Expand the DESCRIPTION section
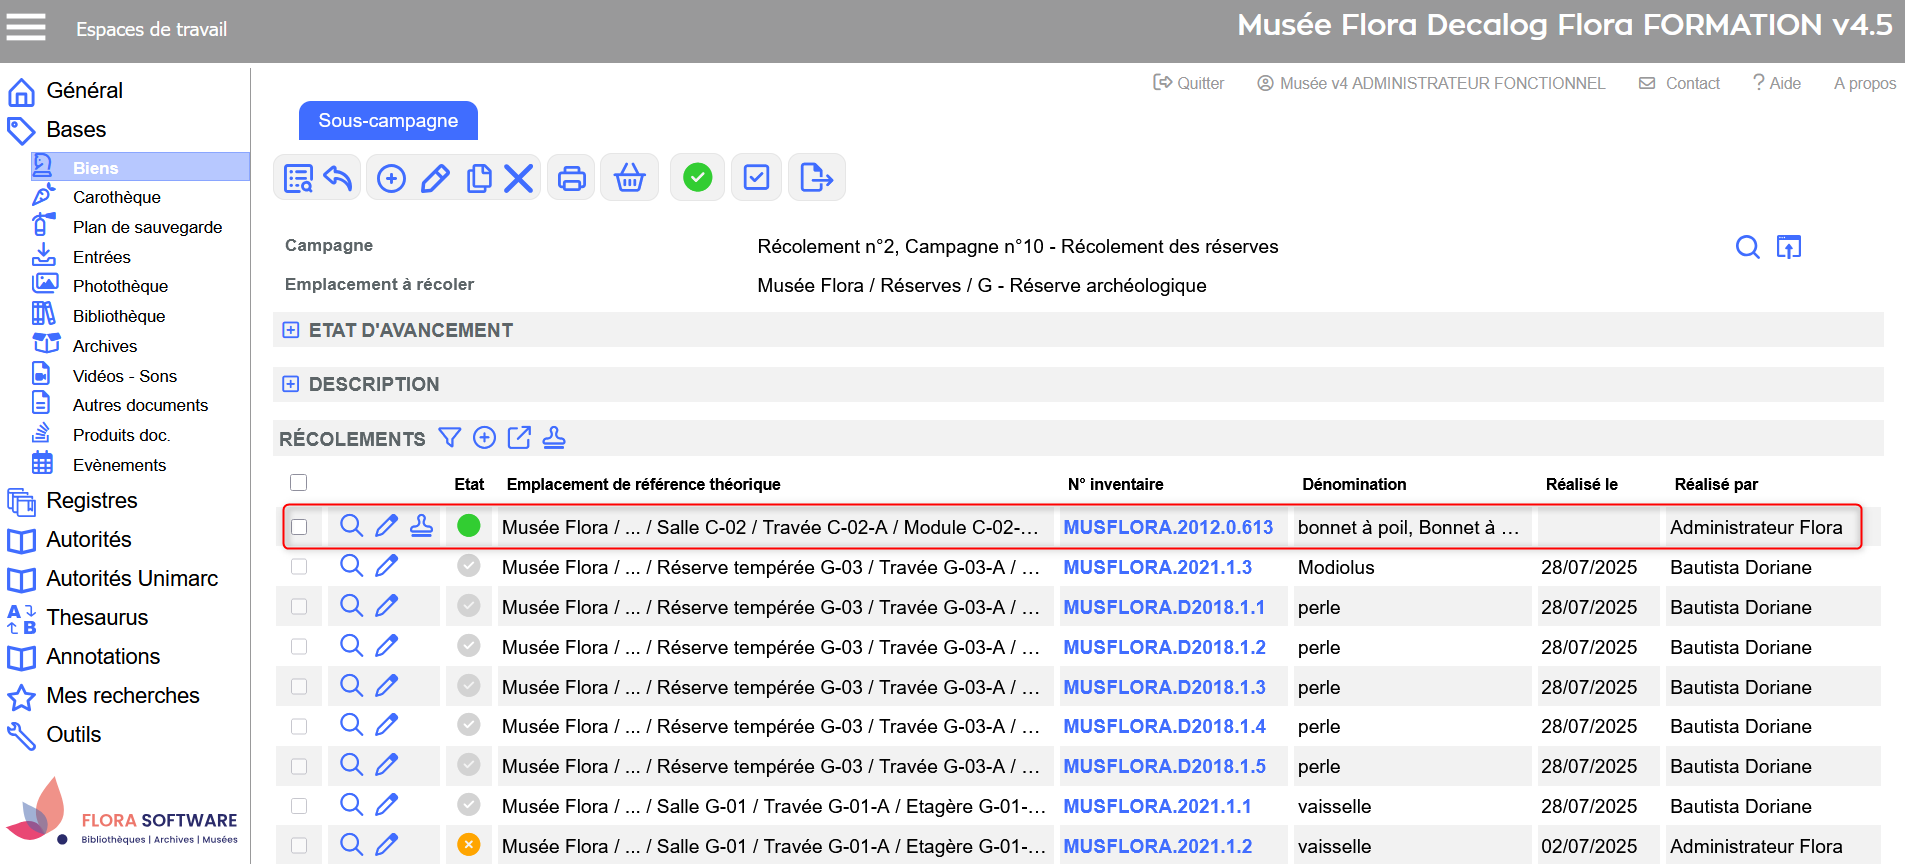Image resolution: width=1905 pixels, height=864 pixels. (x=291, y=384)
